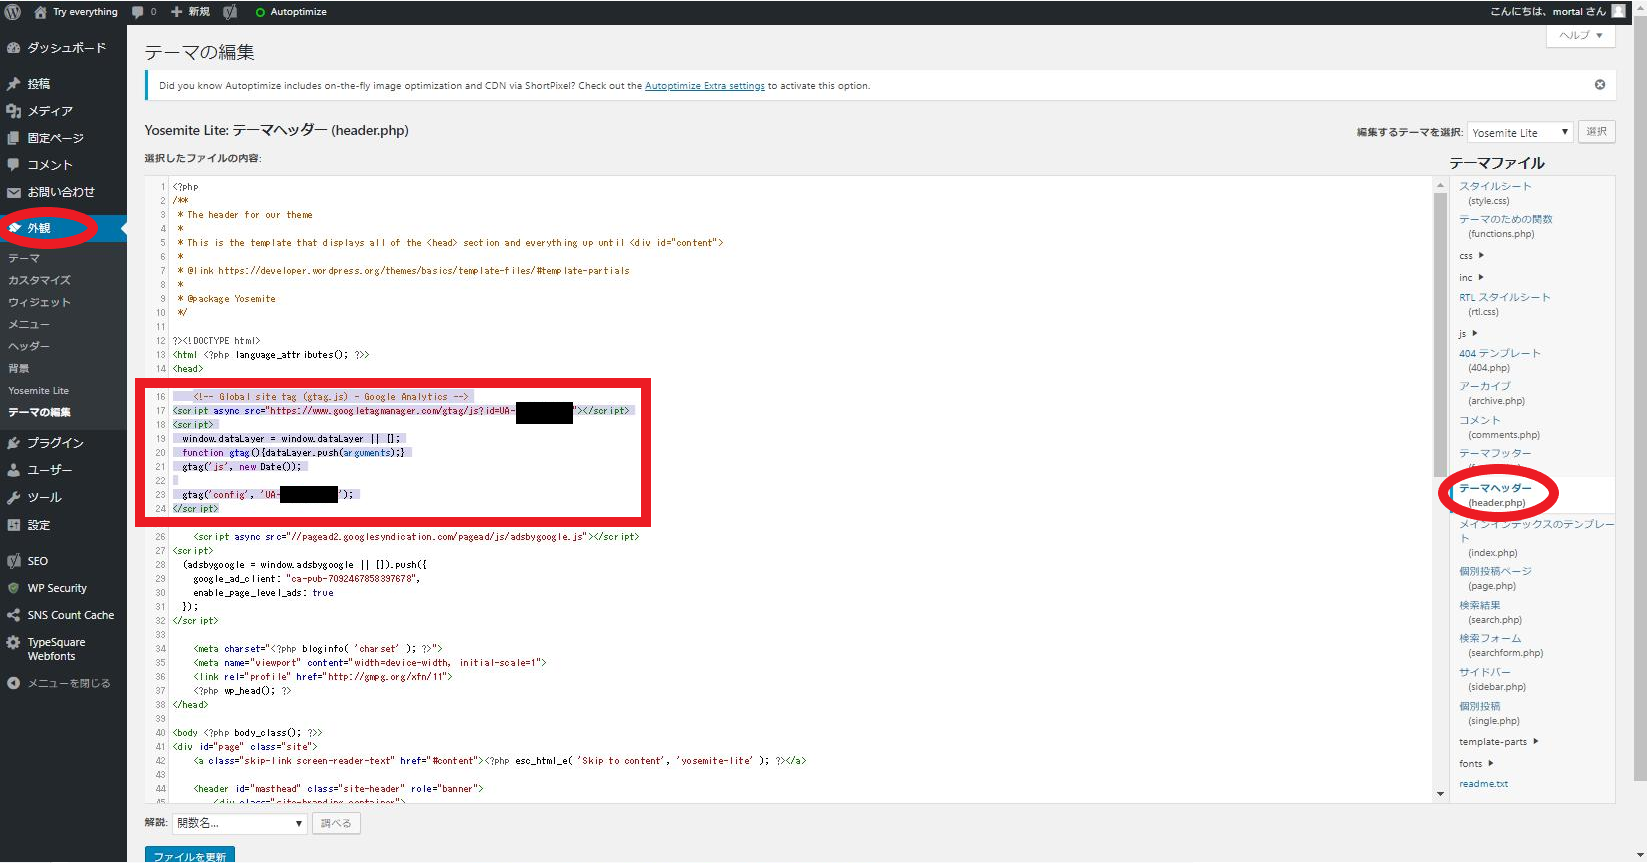The image size is (1647, 863).
Task: Click the user avatar next to mortal さん
Action: pos(1618,11)
